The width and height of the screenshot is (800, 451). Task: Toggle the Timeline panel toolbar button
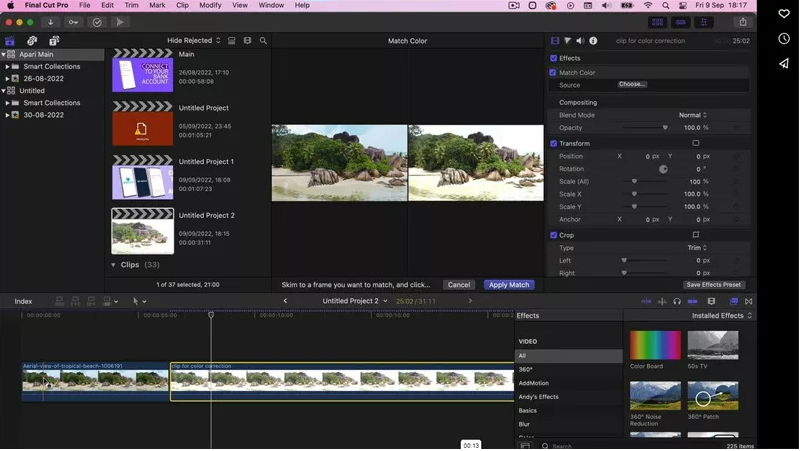681,22
